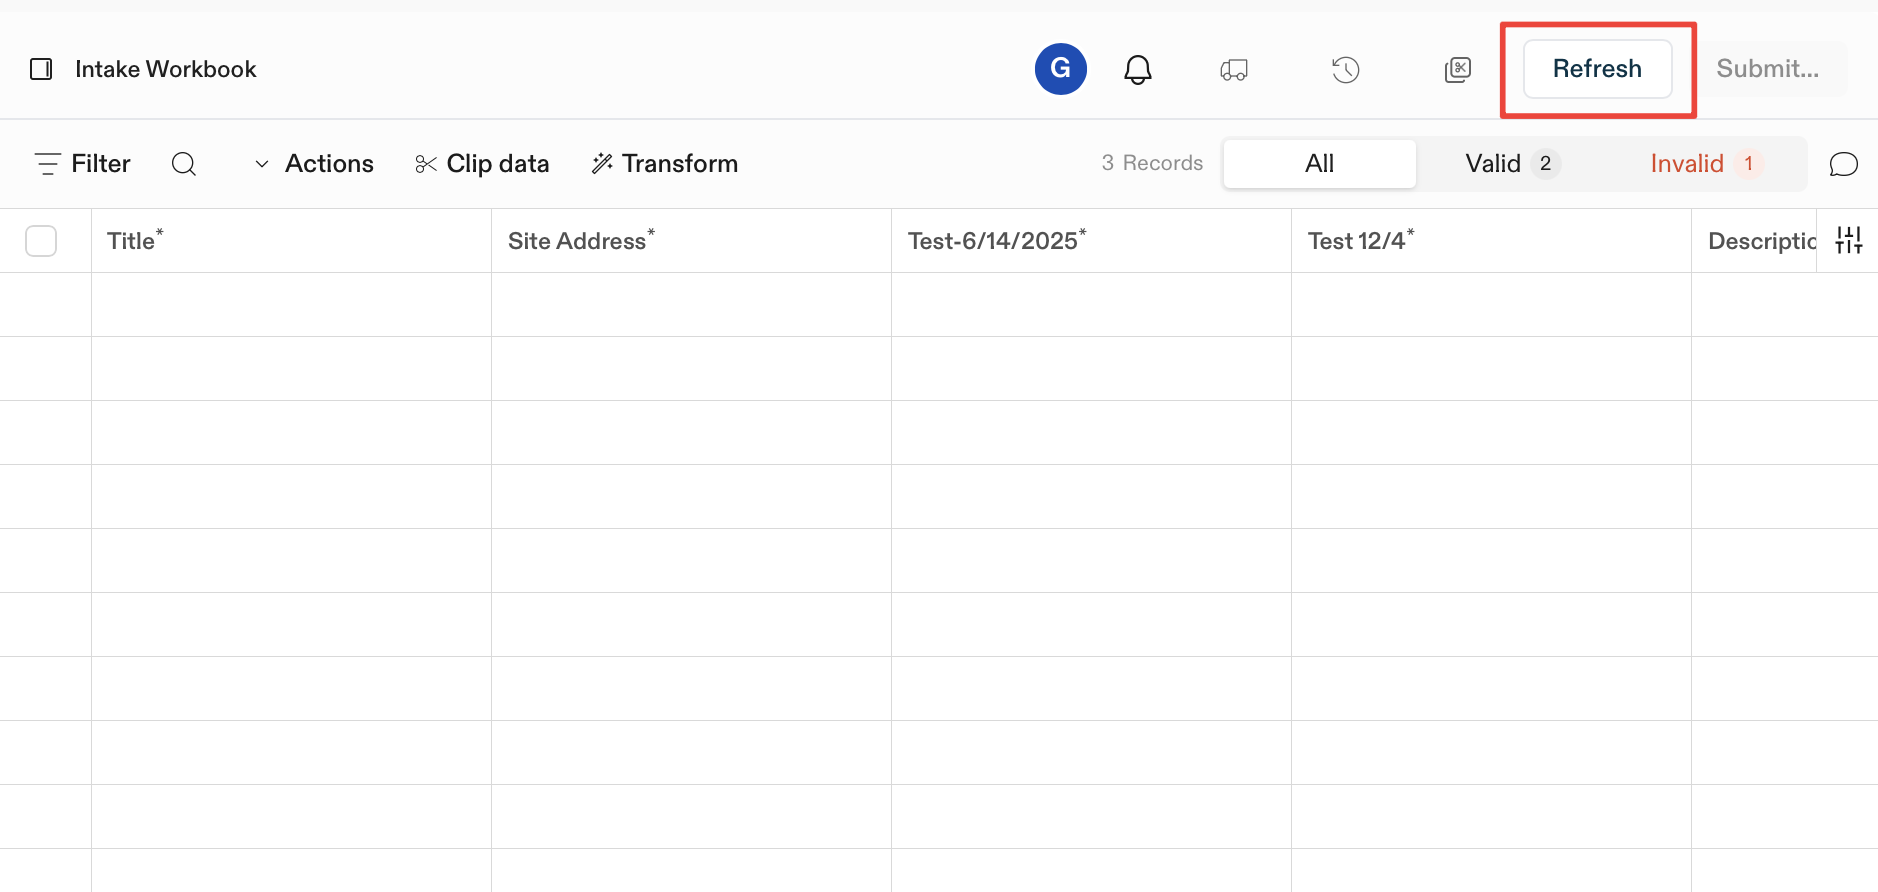
Task: Click the 3 Records count label
Action: coord(1152,163)
